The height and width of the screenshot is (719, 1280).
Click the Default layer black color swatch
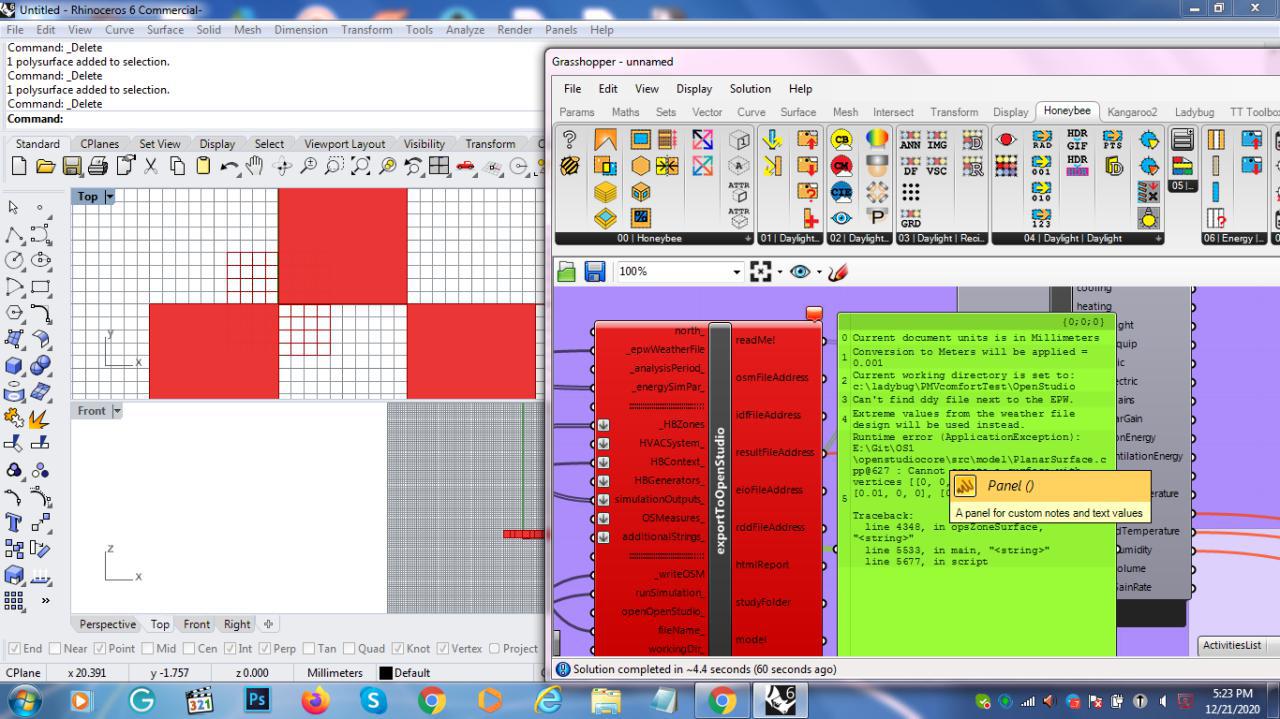point(385,673)
